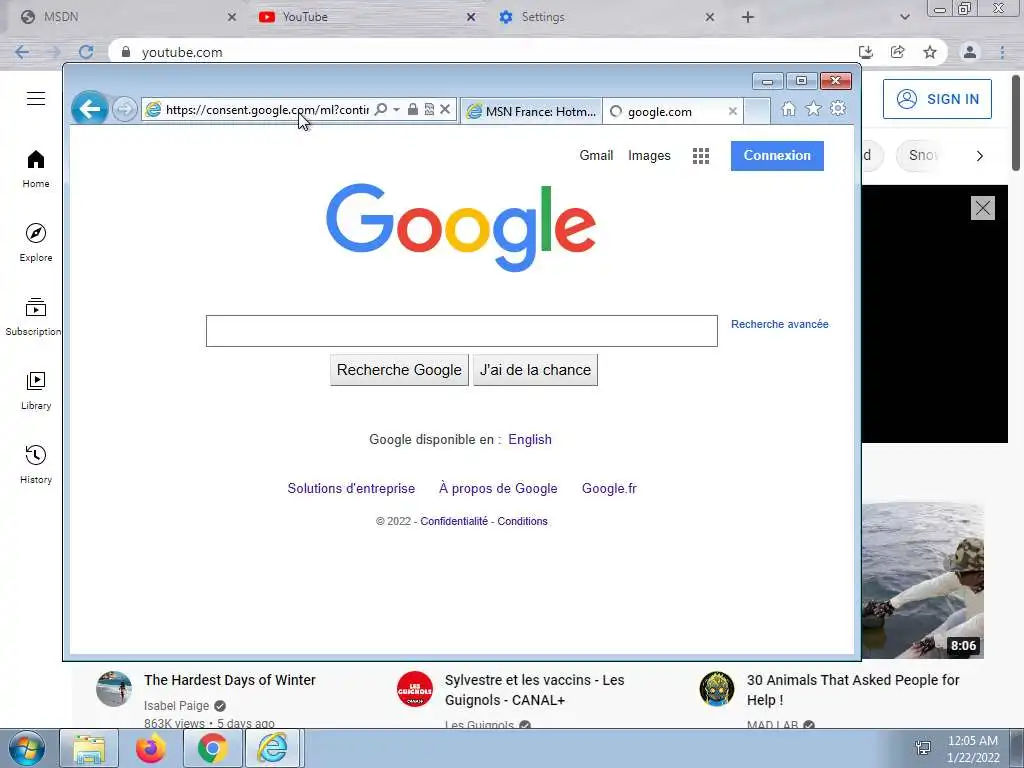
Task: Reload the YouTube page in Chrome
Action: point(86,52)
